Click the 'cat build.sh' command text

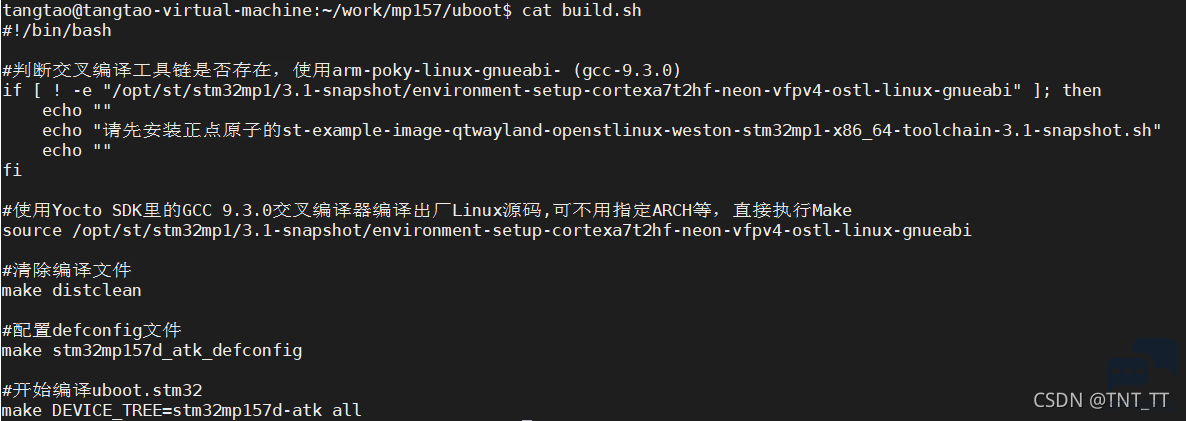click(582, 11)
